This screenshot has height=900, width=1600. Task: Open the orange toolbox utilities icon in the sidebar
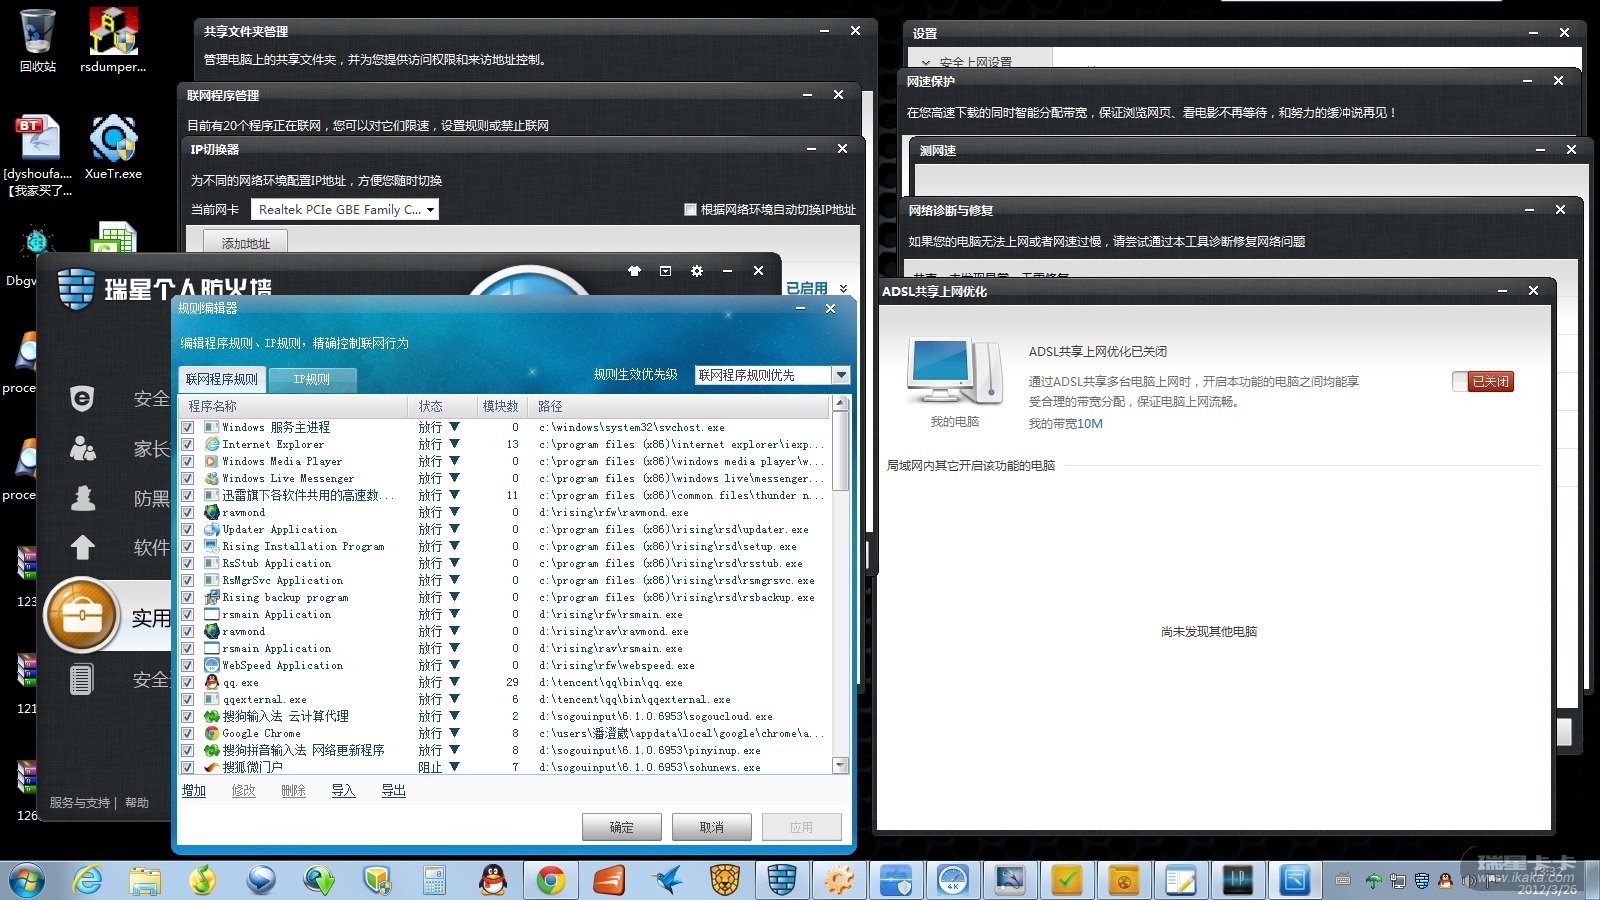(82, 616)
